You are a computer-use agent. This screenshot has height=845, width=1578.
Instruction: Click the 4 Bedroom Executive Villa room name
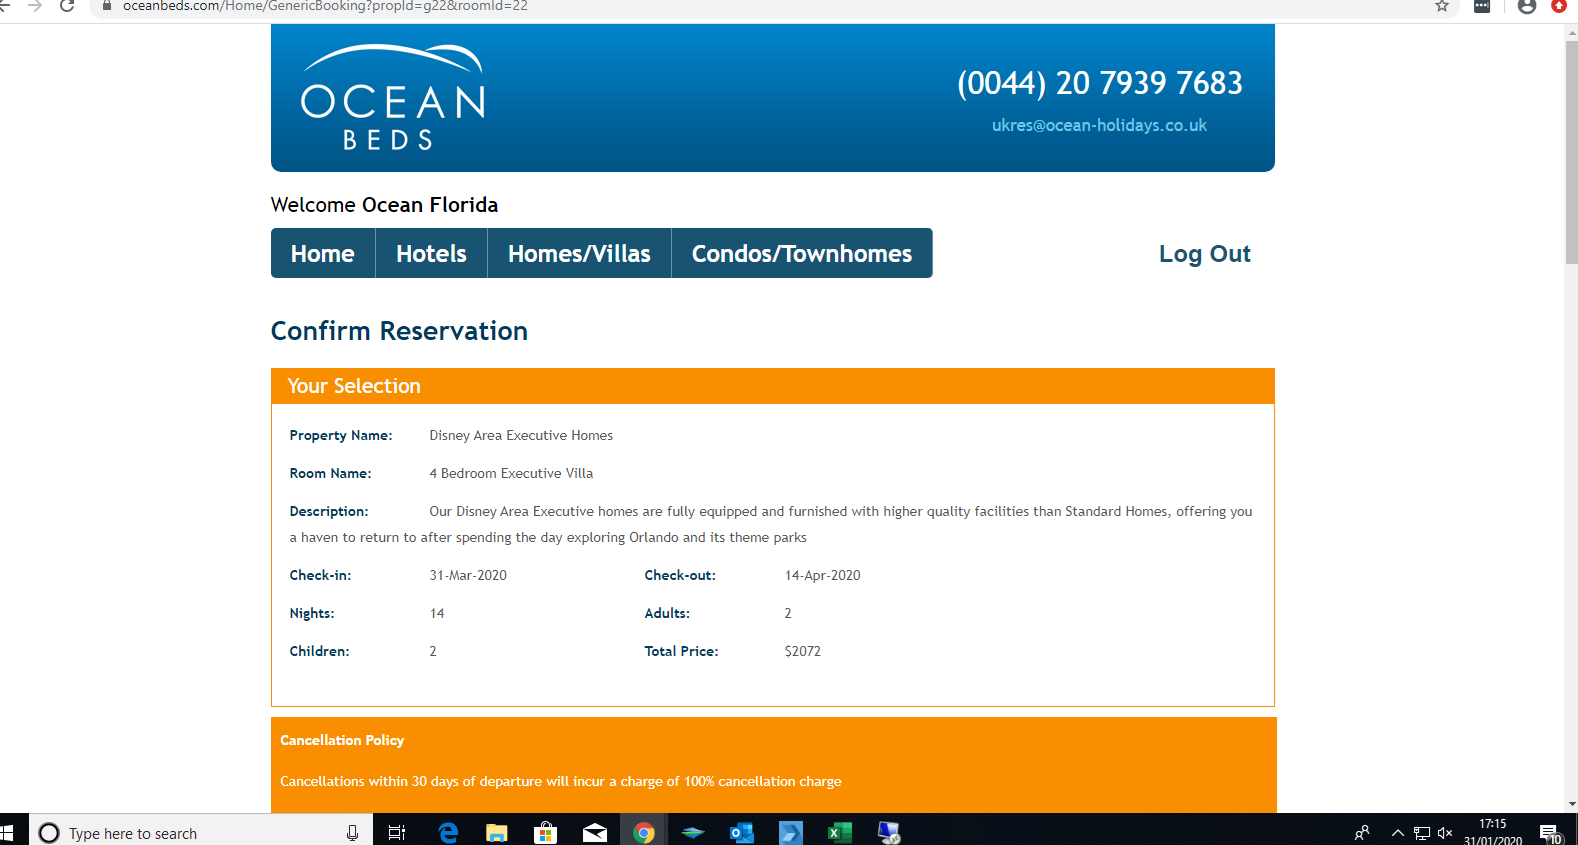pyautogui.click(x=511, y=473)
